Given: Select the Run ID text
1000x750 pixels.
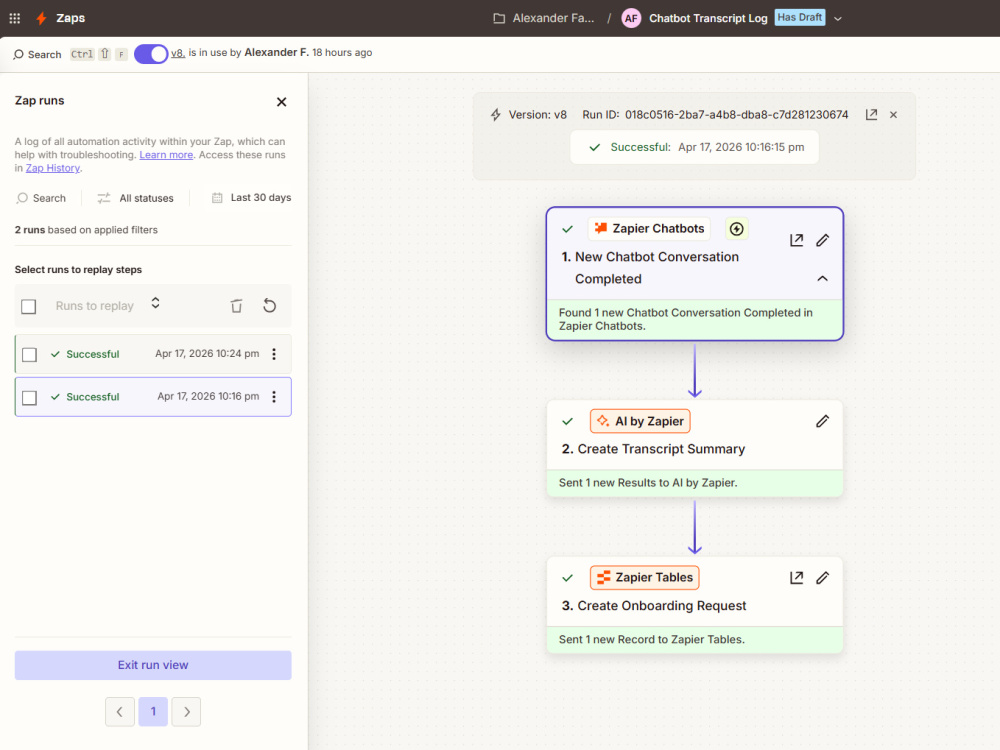Looking at the screenshot, I should pos(715,115).
